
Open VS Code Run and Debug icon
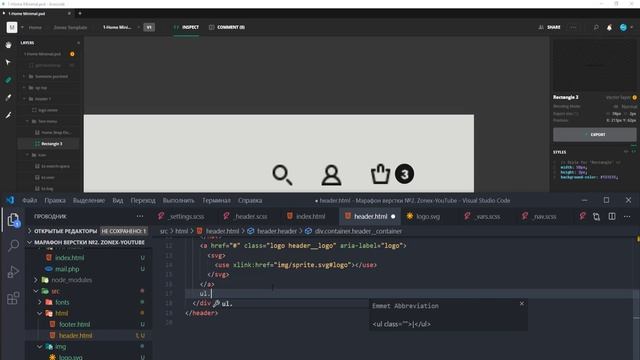tap(13, 271)
